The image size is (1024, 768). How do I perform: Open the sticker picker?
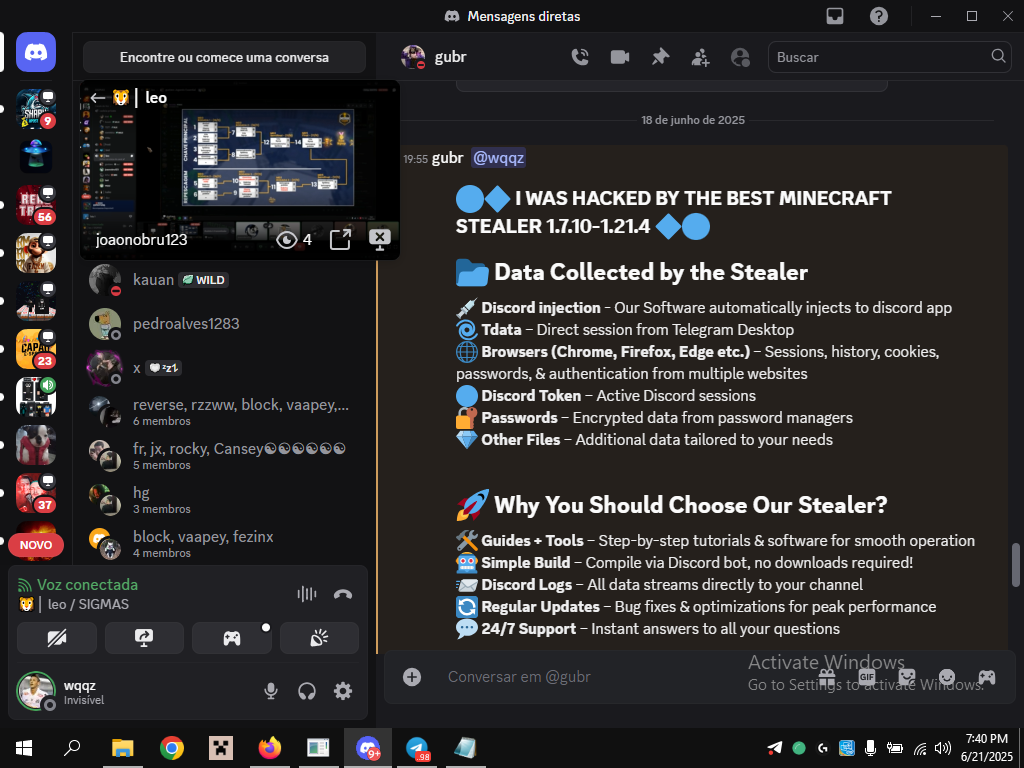[907, 677]
